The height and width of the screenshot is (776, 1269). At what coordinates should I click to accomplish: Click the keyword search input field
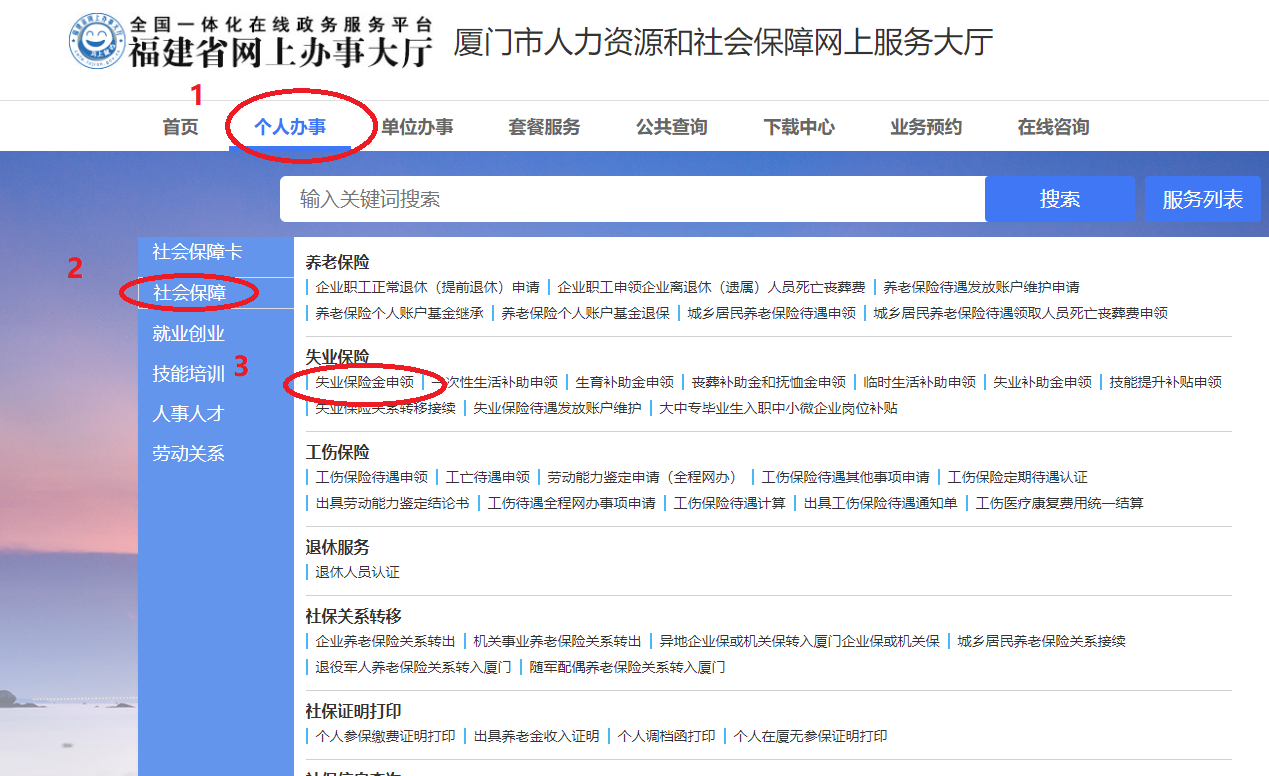632,199
